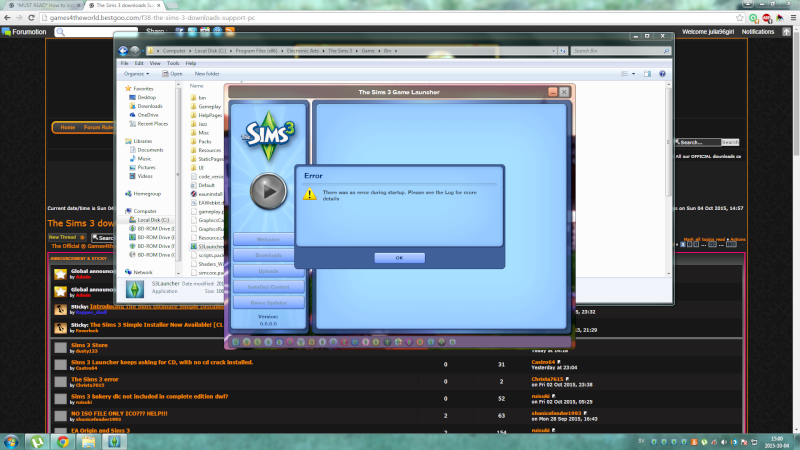Open the Notifications link on forum toolbar
This screenshot has height=450, width=800.
758,32
